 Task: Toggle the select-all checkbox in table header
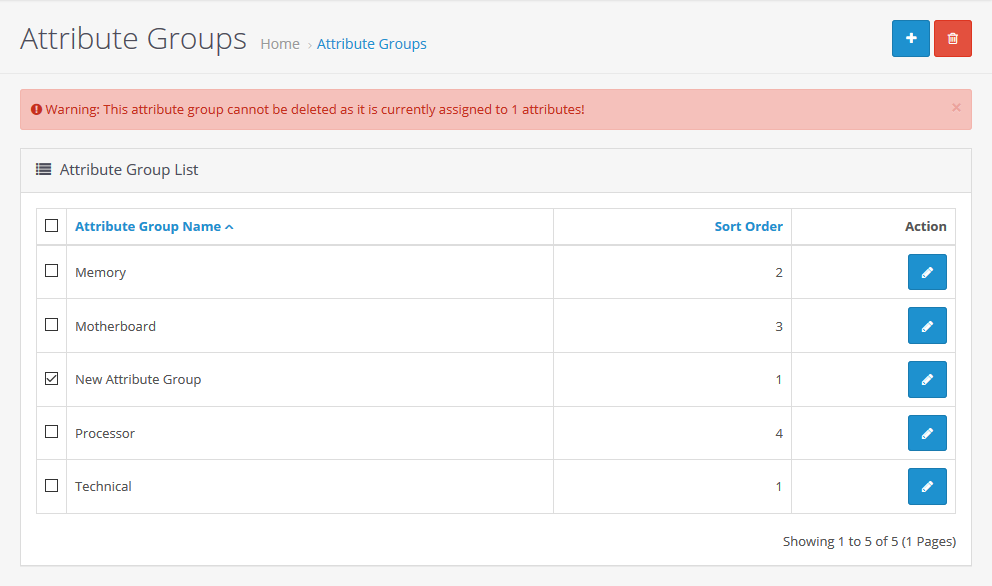51,225
